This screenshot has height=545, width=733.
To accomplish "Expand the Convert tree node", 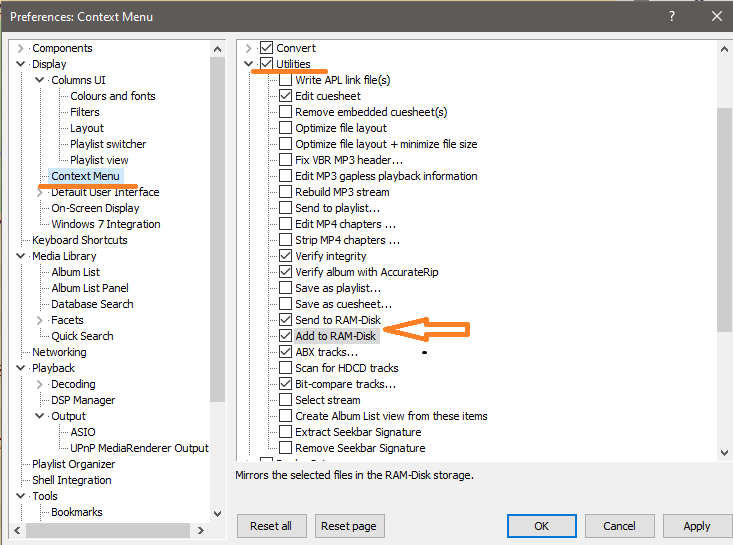I will click(249, 48).
